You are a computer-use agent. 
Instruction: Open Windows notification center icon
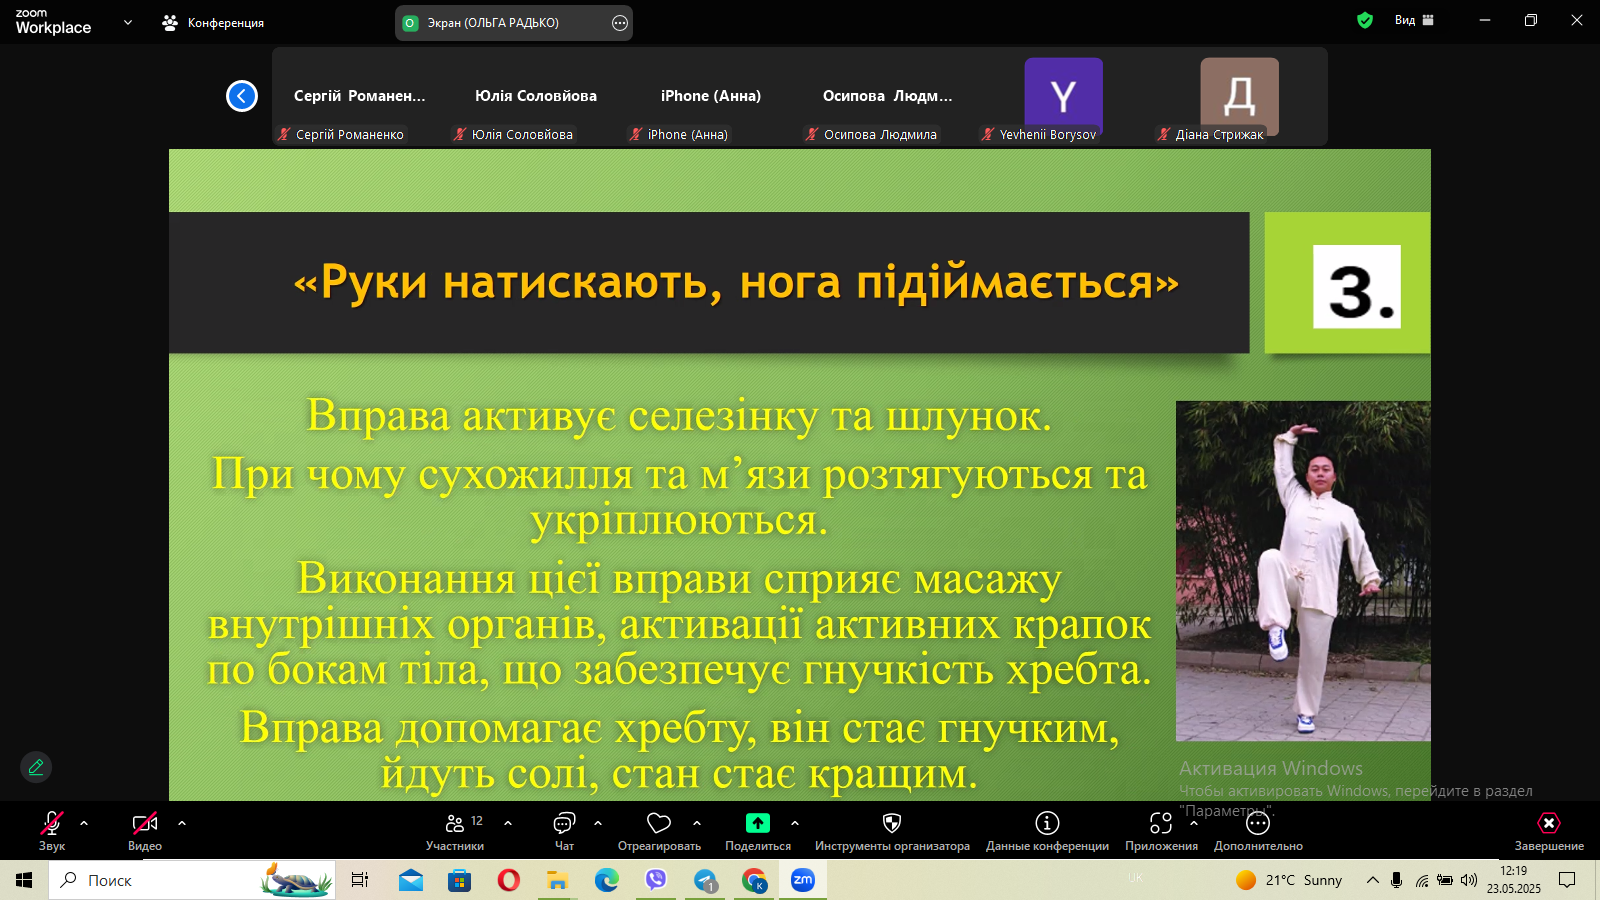[x=1567, y=880]
